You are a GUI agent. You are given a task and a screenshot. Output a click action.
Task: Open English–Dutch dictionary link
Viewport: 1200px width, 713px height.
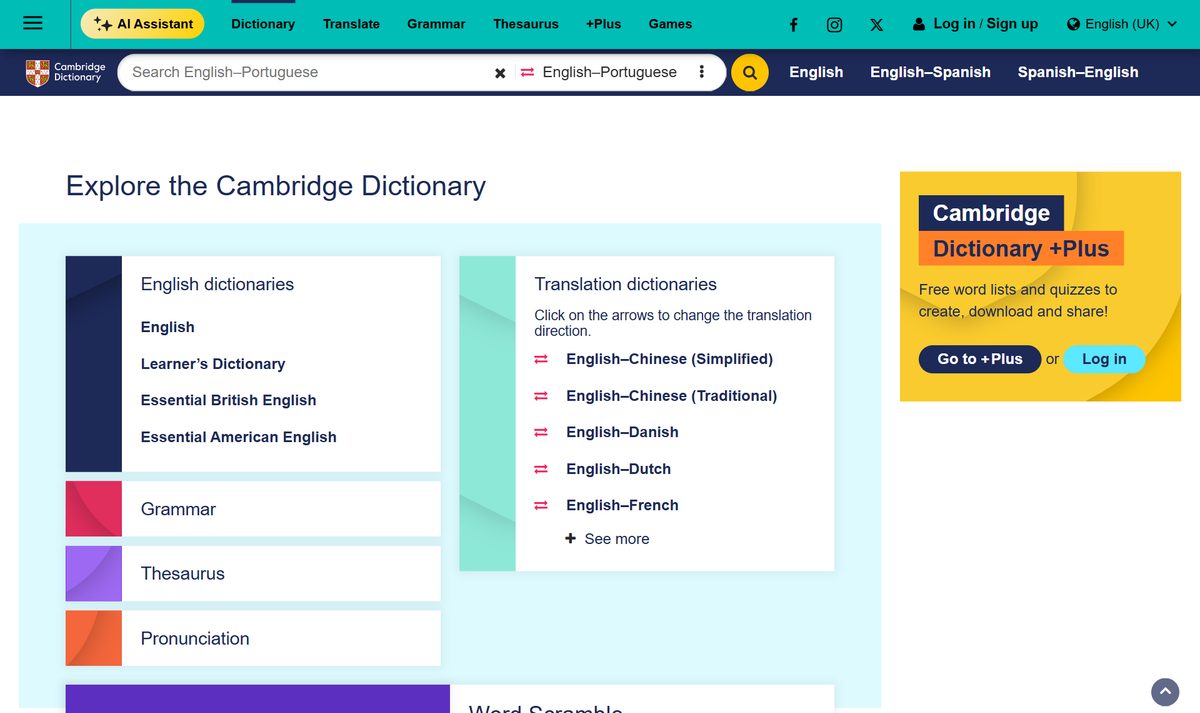coord(619,469)
